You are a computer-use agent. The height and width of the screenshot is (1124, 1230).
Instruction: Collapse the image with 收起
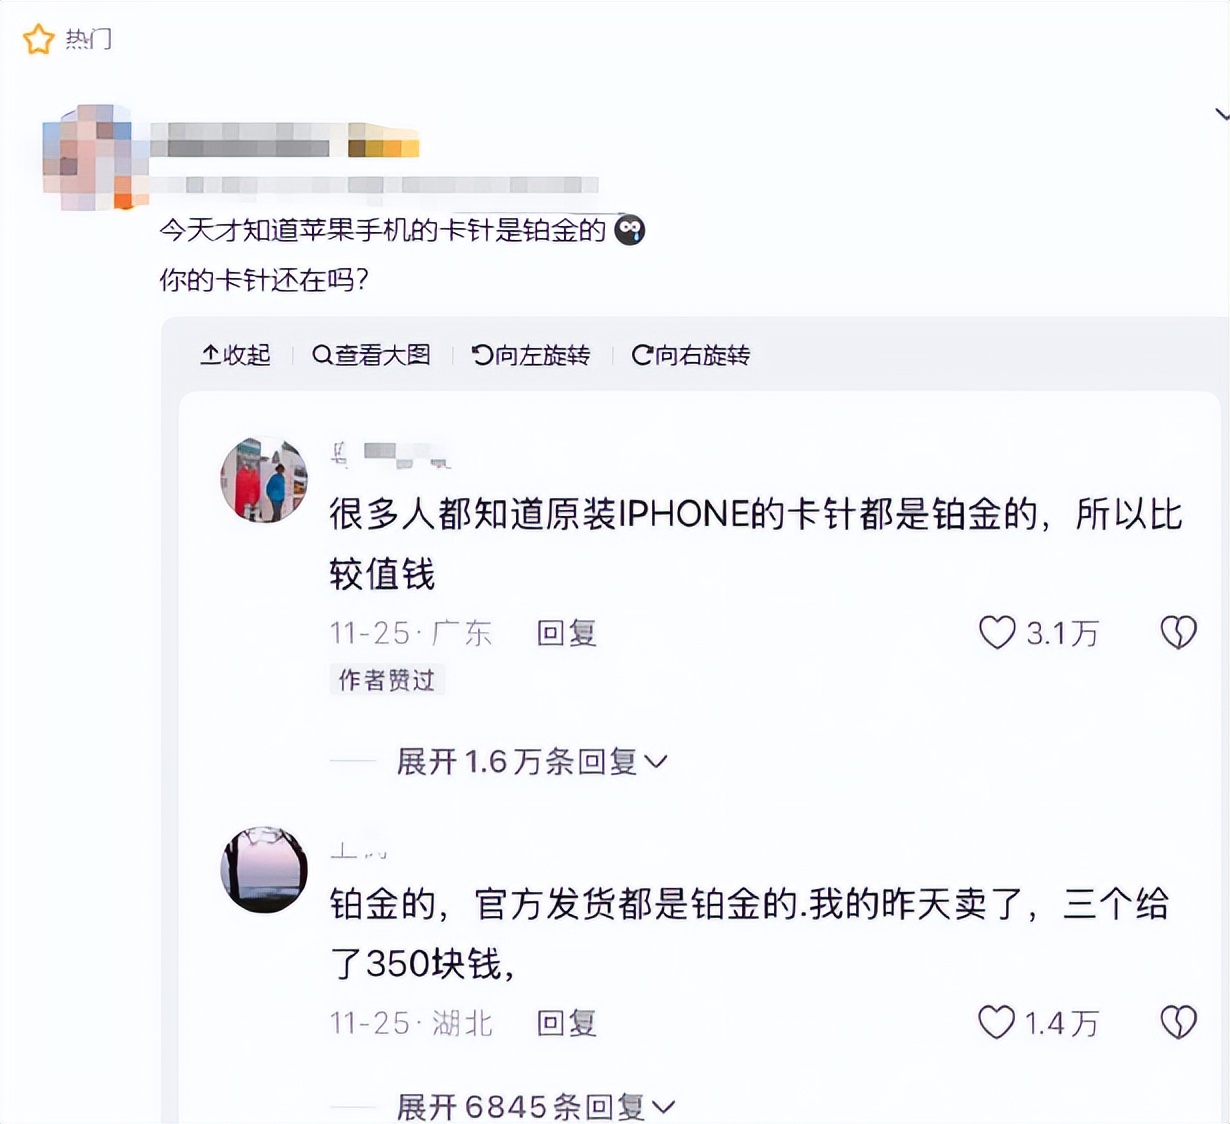pos(235,355)
